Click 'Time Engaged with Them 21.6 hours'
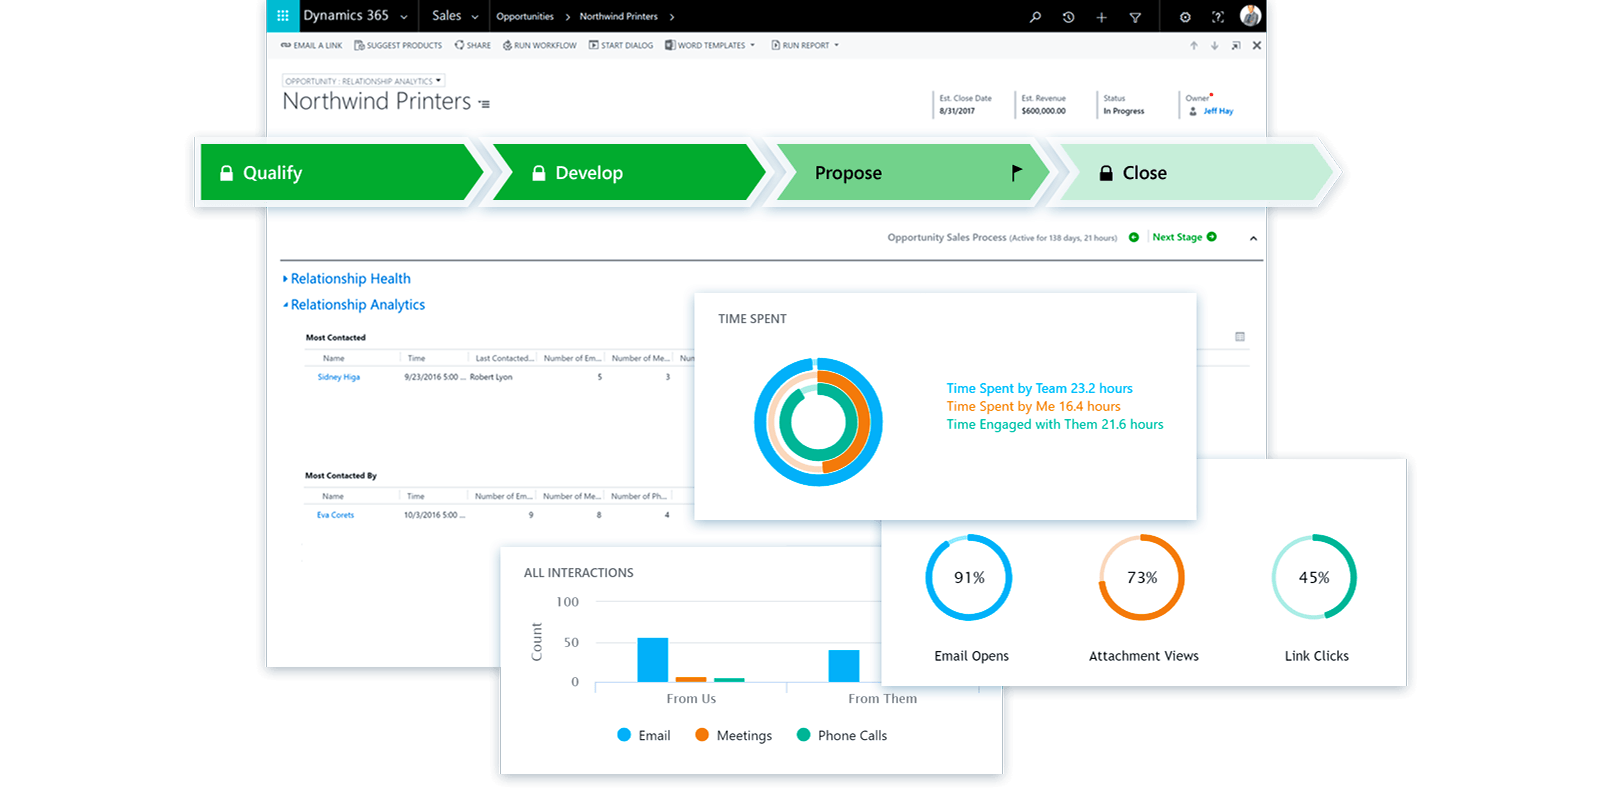The height and width of the screenshot is (808, 1600). tap(1055, 424)
